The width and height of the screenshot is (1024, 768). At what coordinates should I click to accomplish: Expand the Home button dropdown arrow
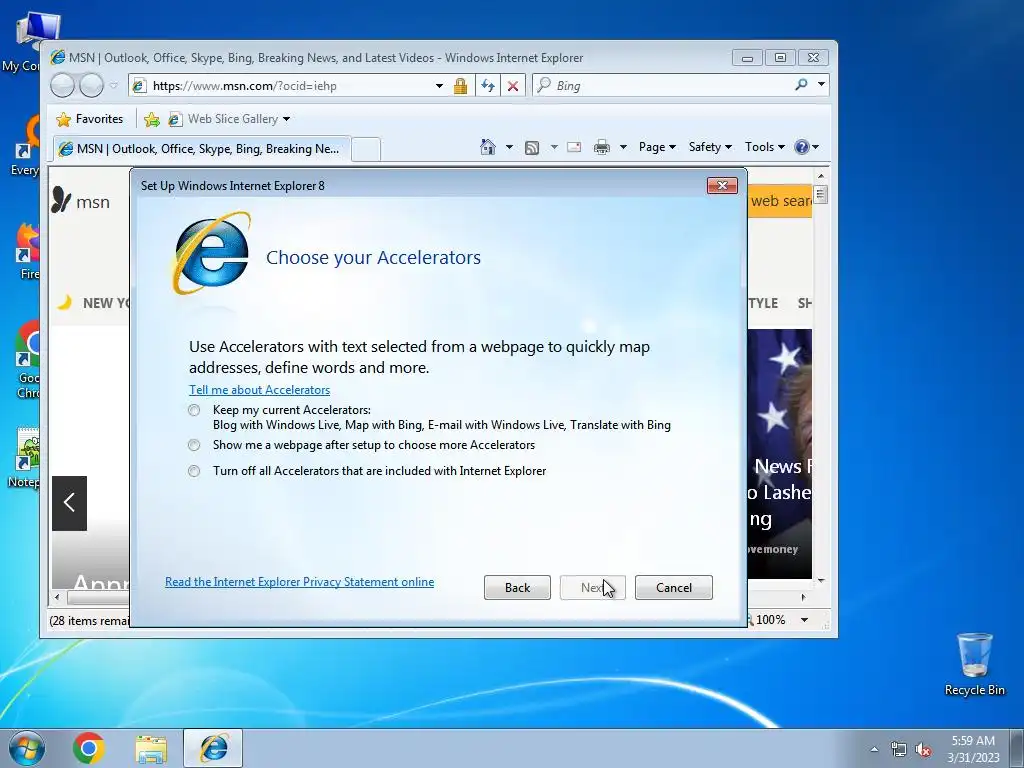[509, 147]
